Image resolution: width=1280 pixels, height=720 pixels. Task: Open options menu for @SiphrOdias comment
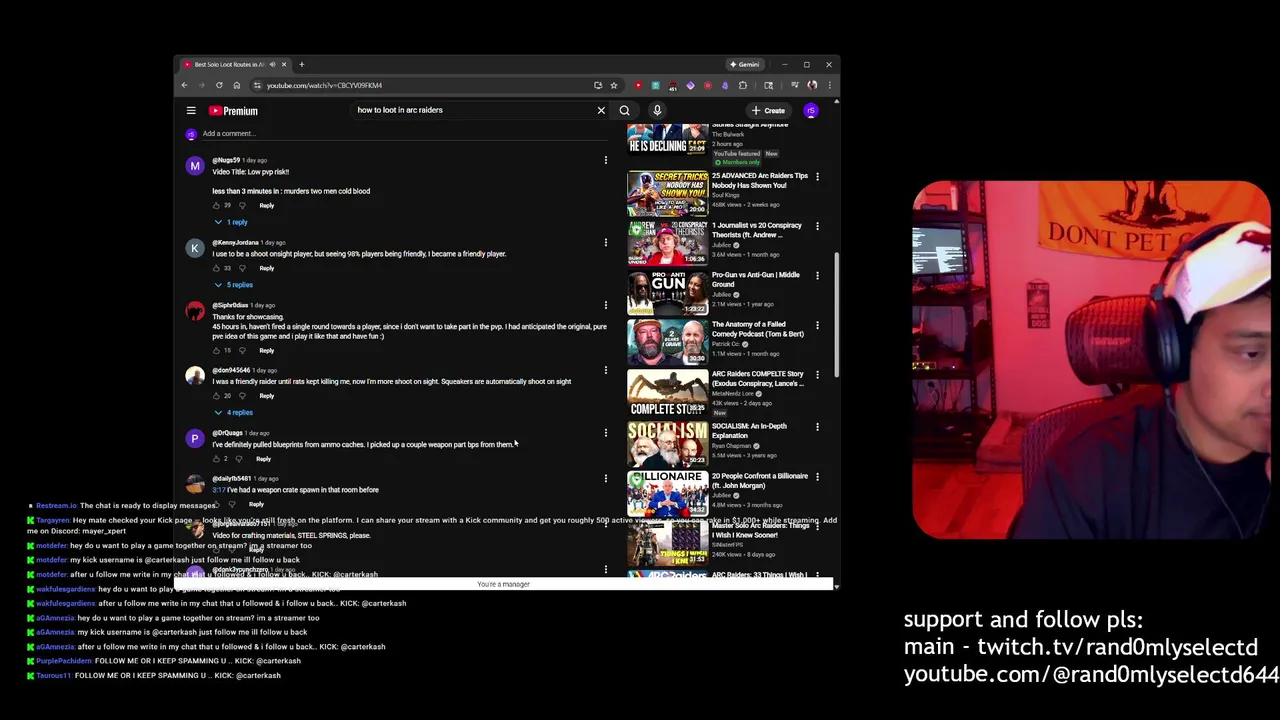point(605,305)
